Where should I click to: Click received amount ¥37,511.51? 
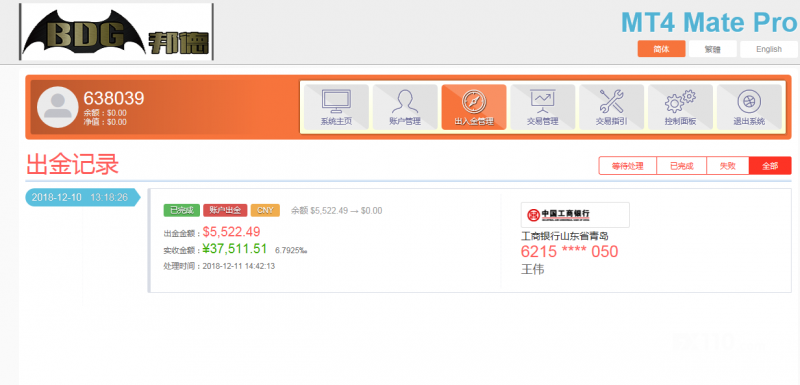(235, 249)
